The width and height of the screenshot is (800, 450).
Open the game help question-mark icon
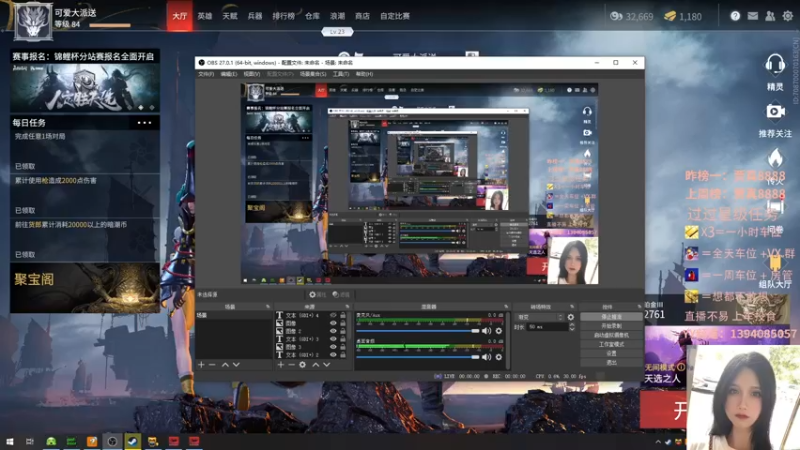[x=735, y=16]
